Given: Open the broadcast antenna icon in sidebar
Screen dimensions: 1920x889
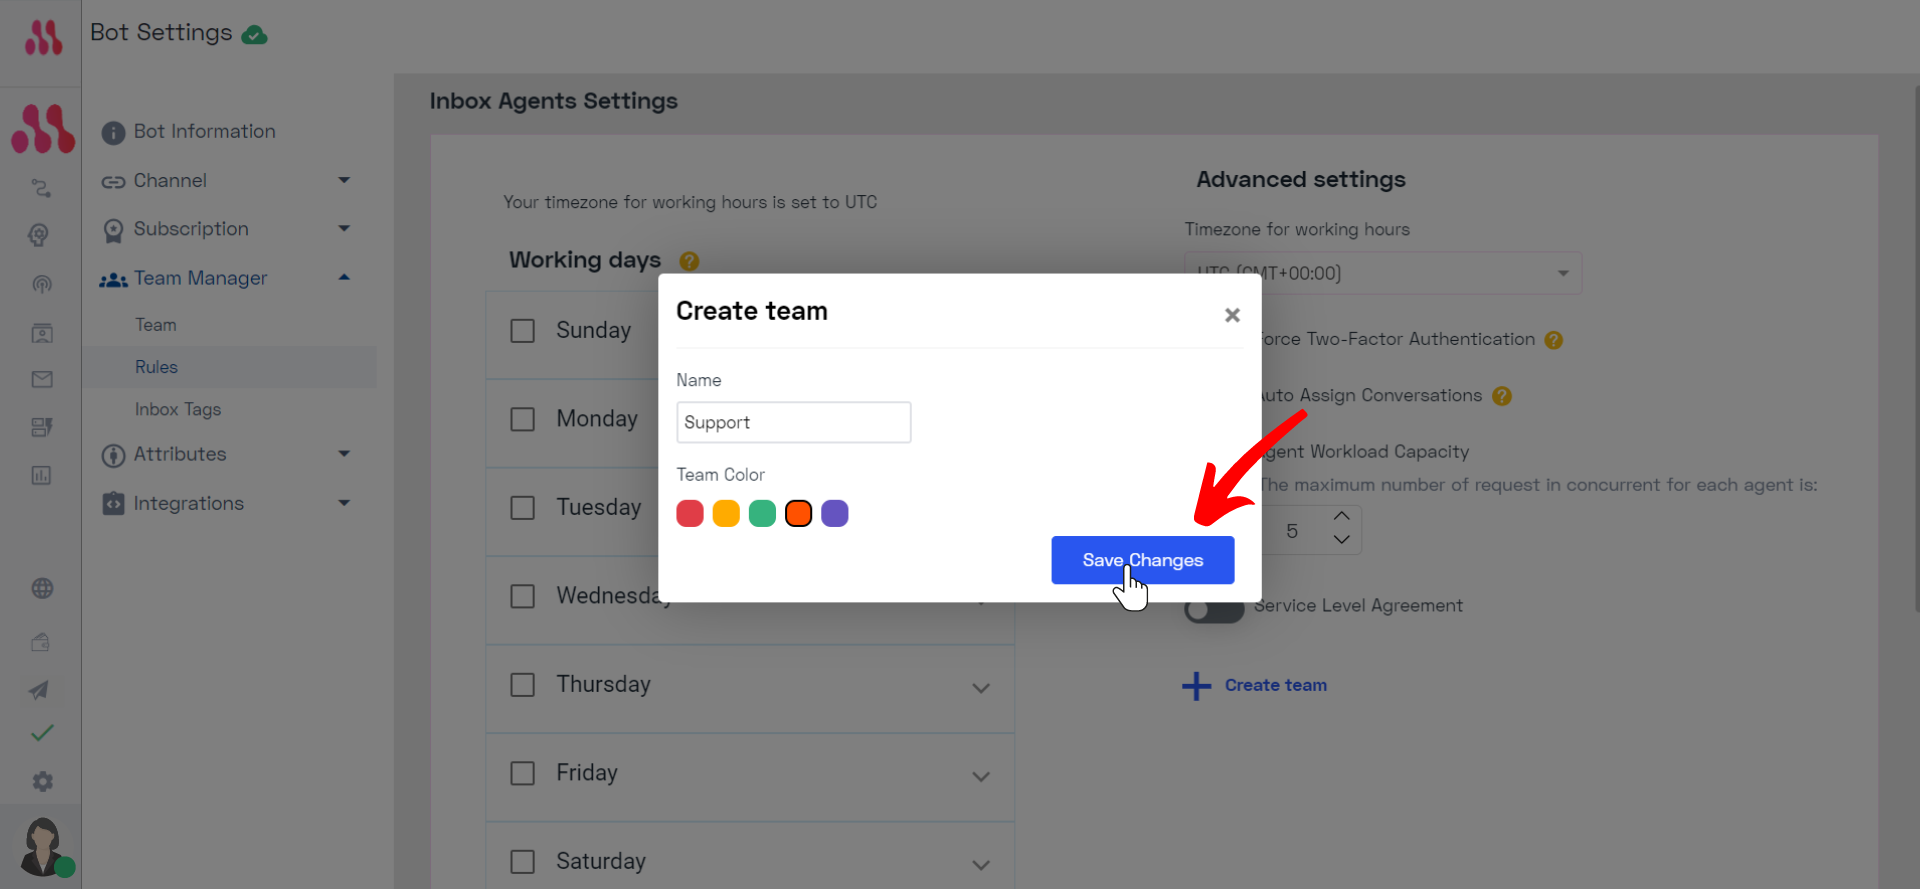Looking at the screenshot, I should coord(42,284).
